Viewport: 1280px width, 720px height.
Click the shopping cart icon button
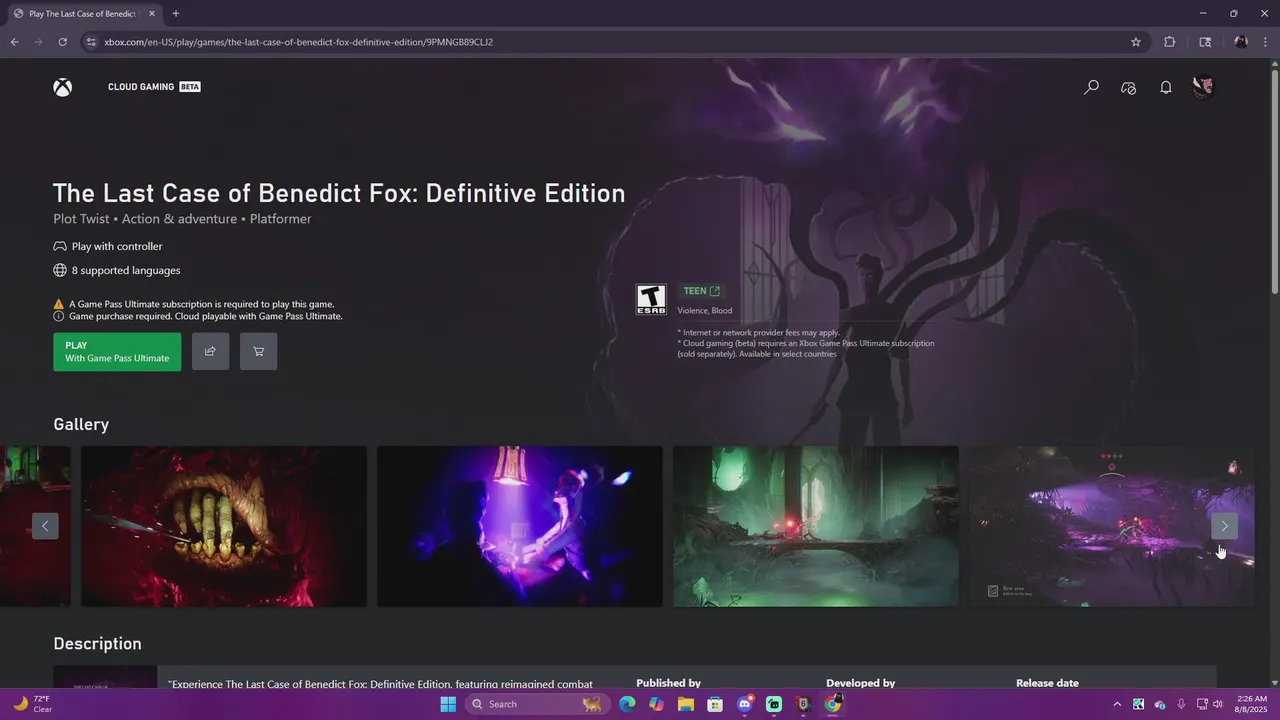pyautogui.click(x=258, y=351)
